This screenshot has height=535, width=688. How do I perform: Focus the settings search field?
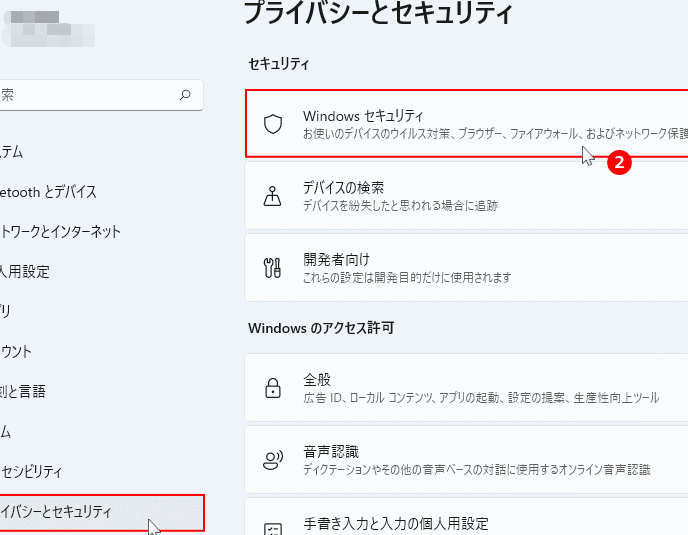click(100, 95)
